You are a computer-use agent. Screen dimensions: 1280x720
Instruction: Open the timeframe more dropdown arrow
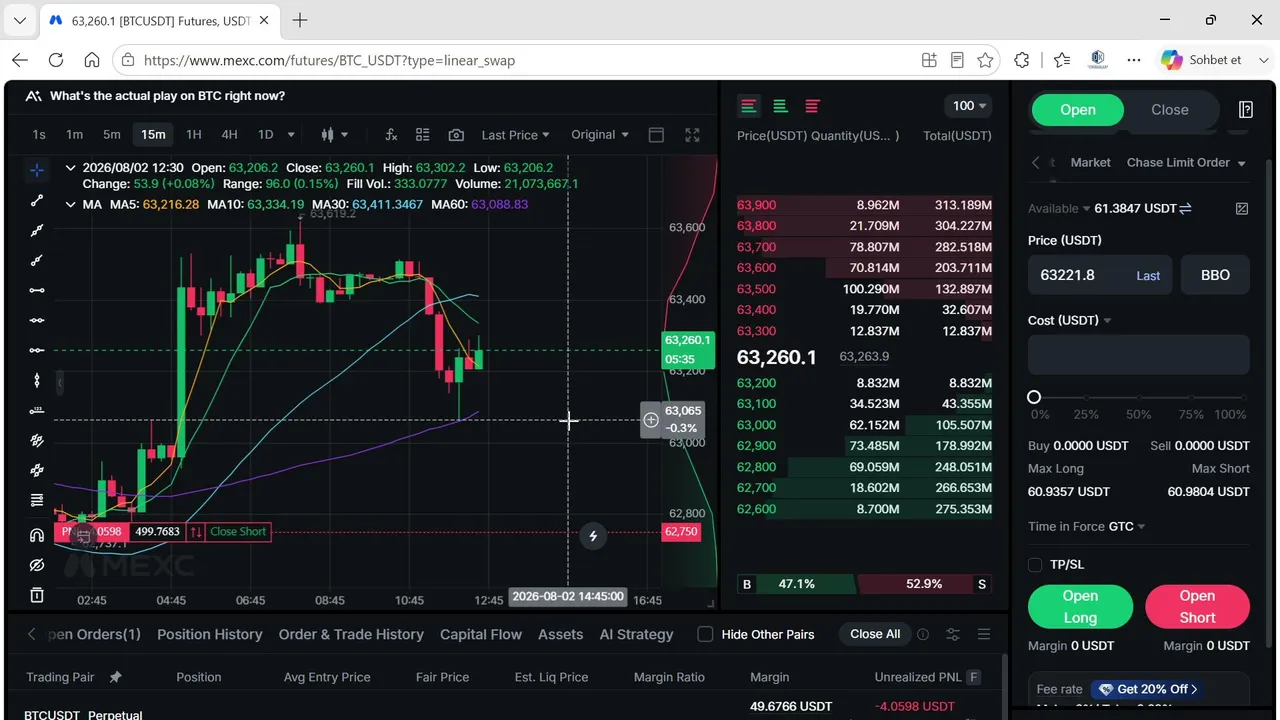[x=291, y=135]
